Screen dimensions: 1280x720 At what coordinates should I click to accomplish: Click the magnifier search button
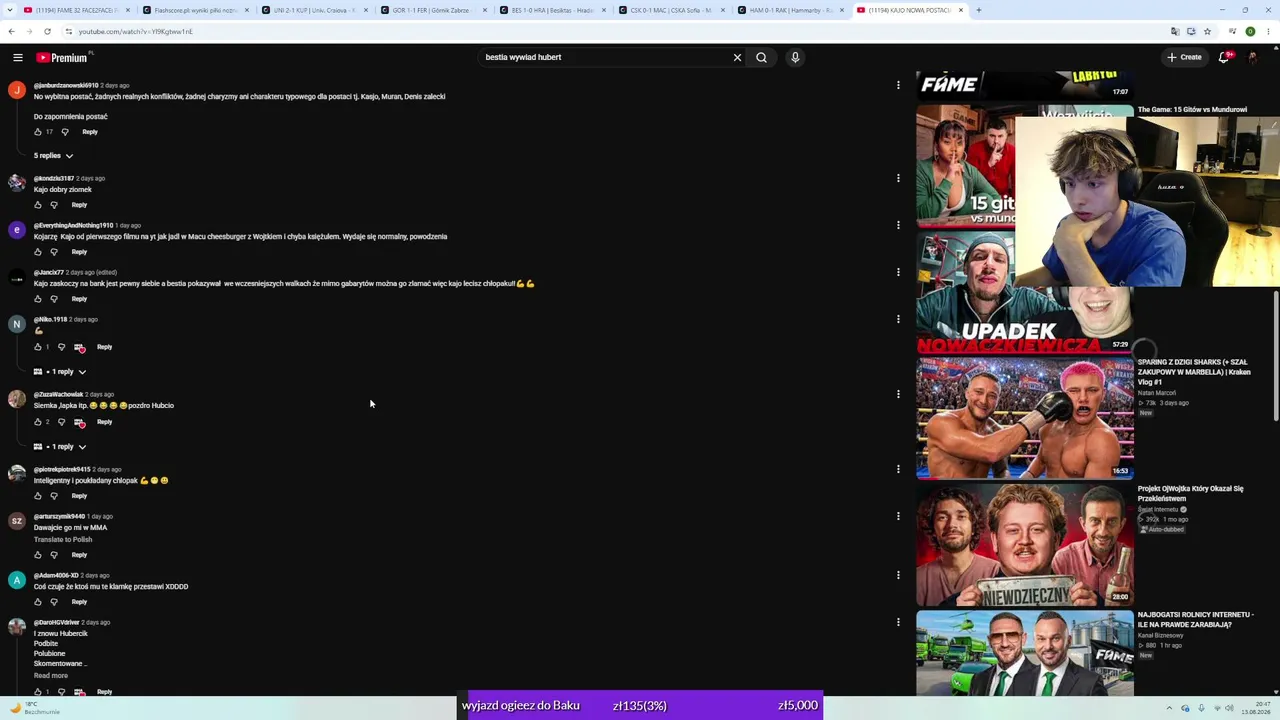[x=761, y=57]
